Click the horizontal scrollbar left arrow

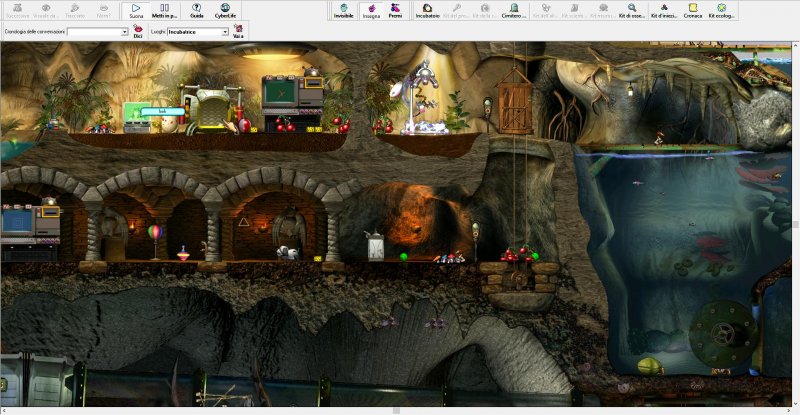(x=4, y=410)
